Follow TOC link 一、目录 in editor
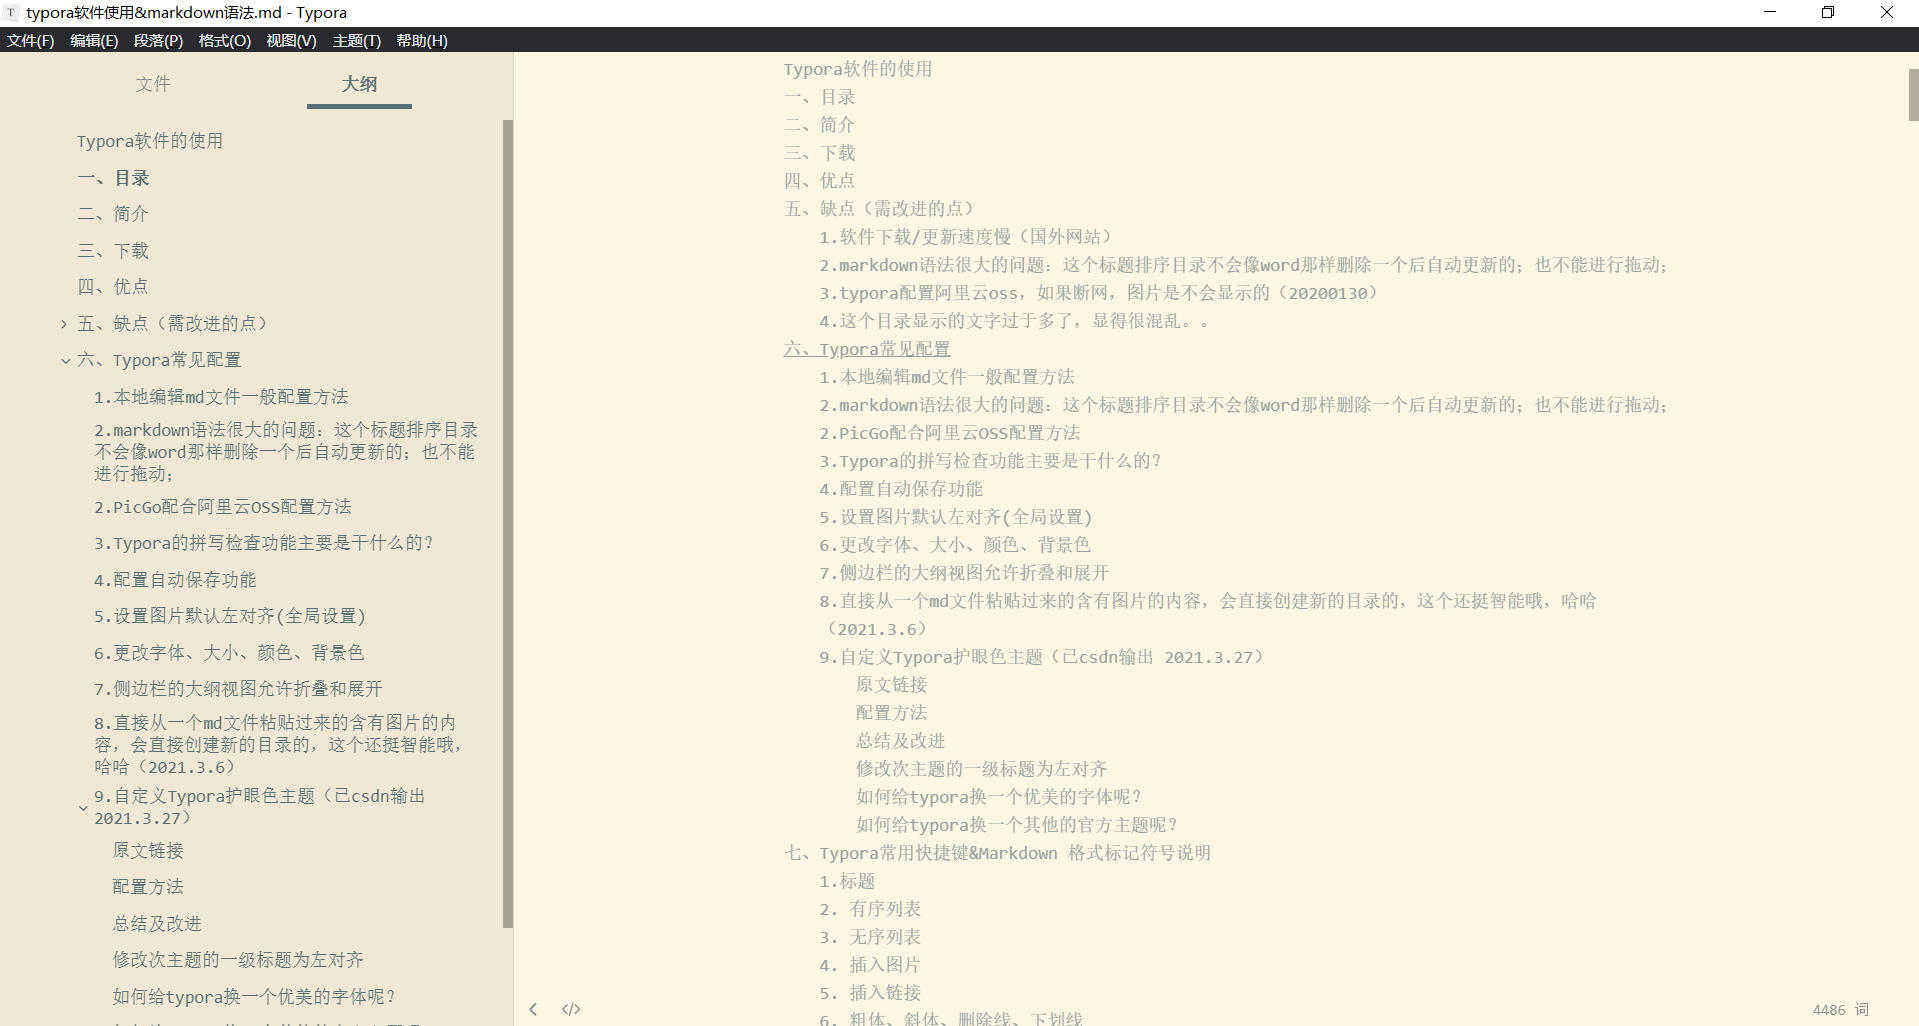Image resolution: width=1919 pixels, height=1026 pixels. (820, 97)
